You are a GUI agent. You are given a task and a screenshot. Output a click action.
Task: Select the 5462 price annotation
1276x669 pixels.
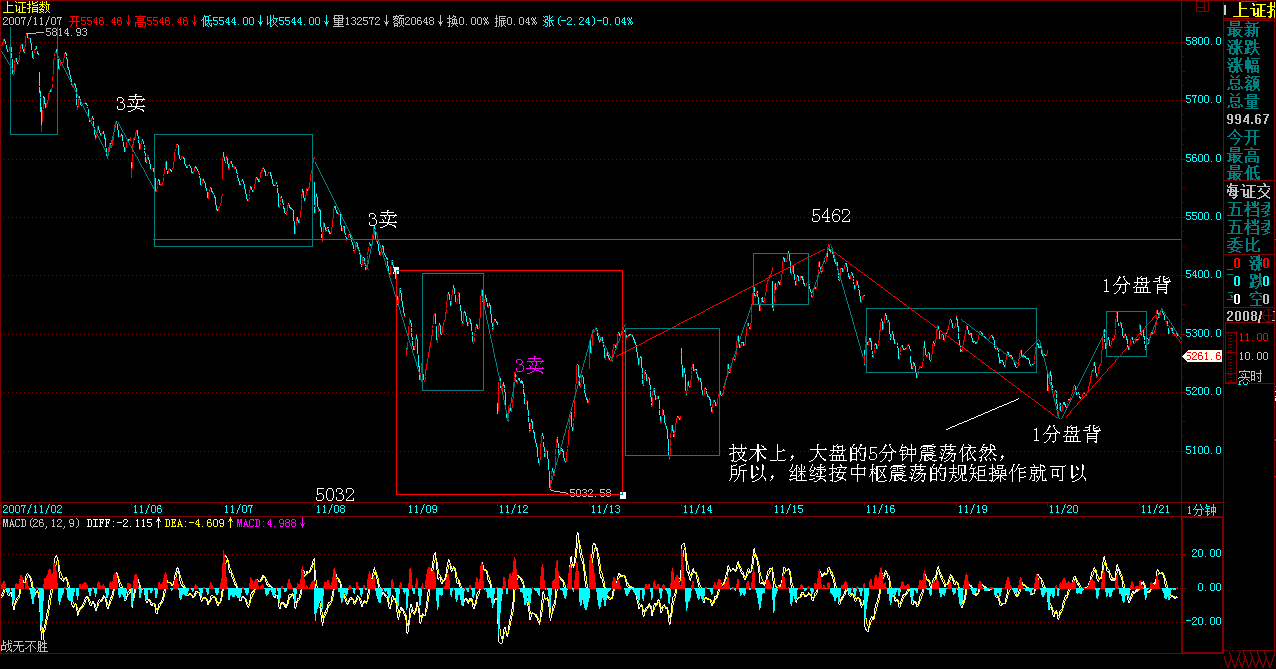point(831,217)
